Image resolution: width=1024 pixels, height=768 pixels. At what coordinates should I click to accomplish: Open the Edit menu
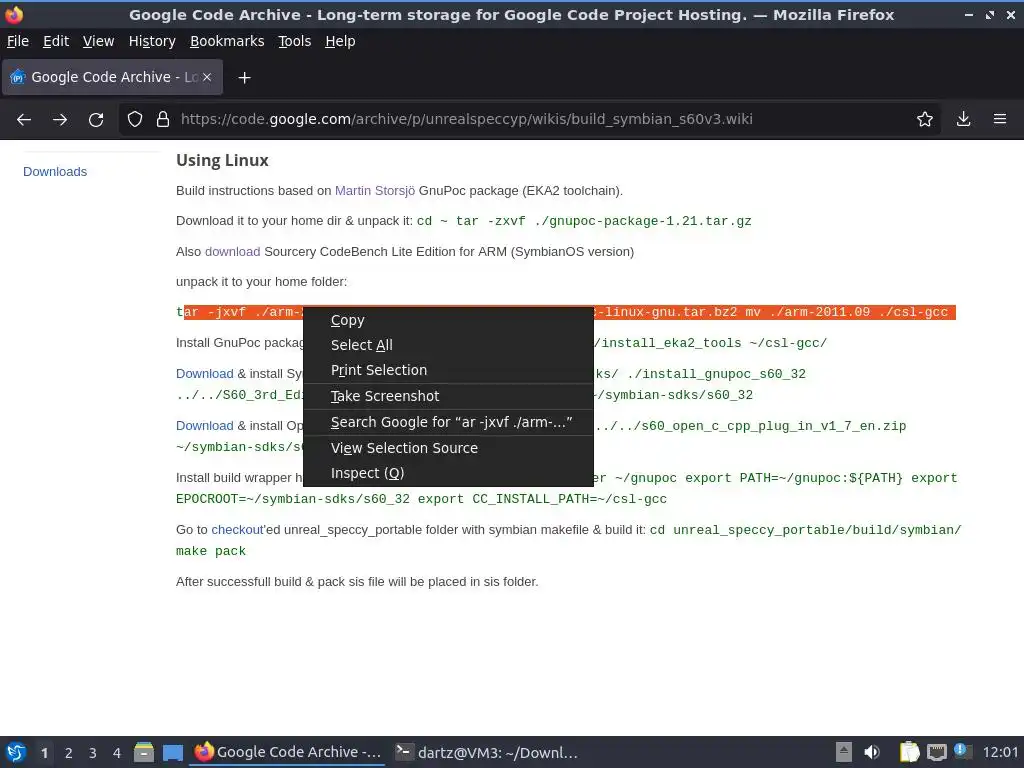[x=56, y=41]
